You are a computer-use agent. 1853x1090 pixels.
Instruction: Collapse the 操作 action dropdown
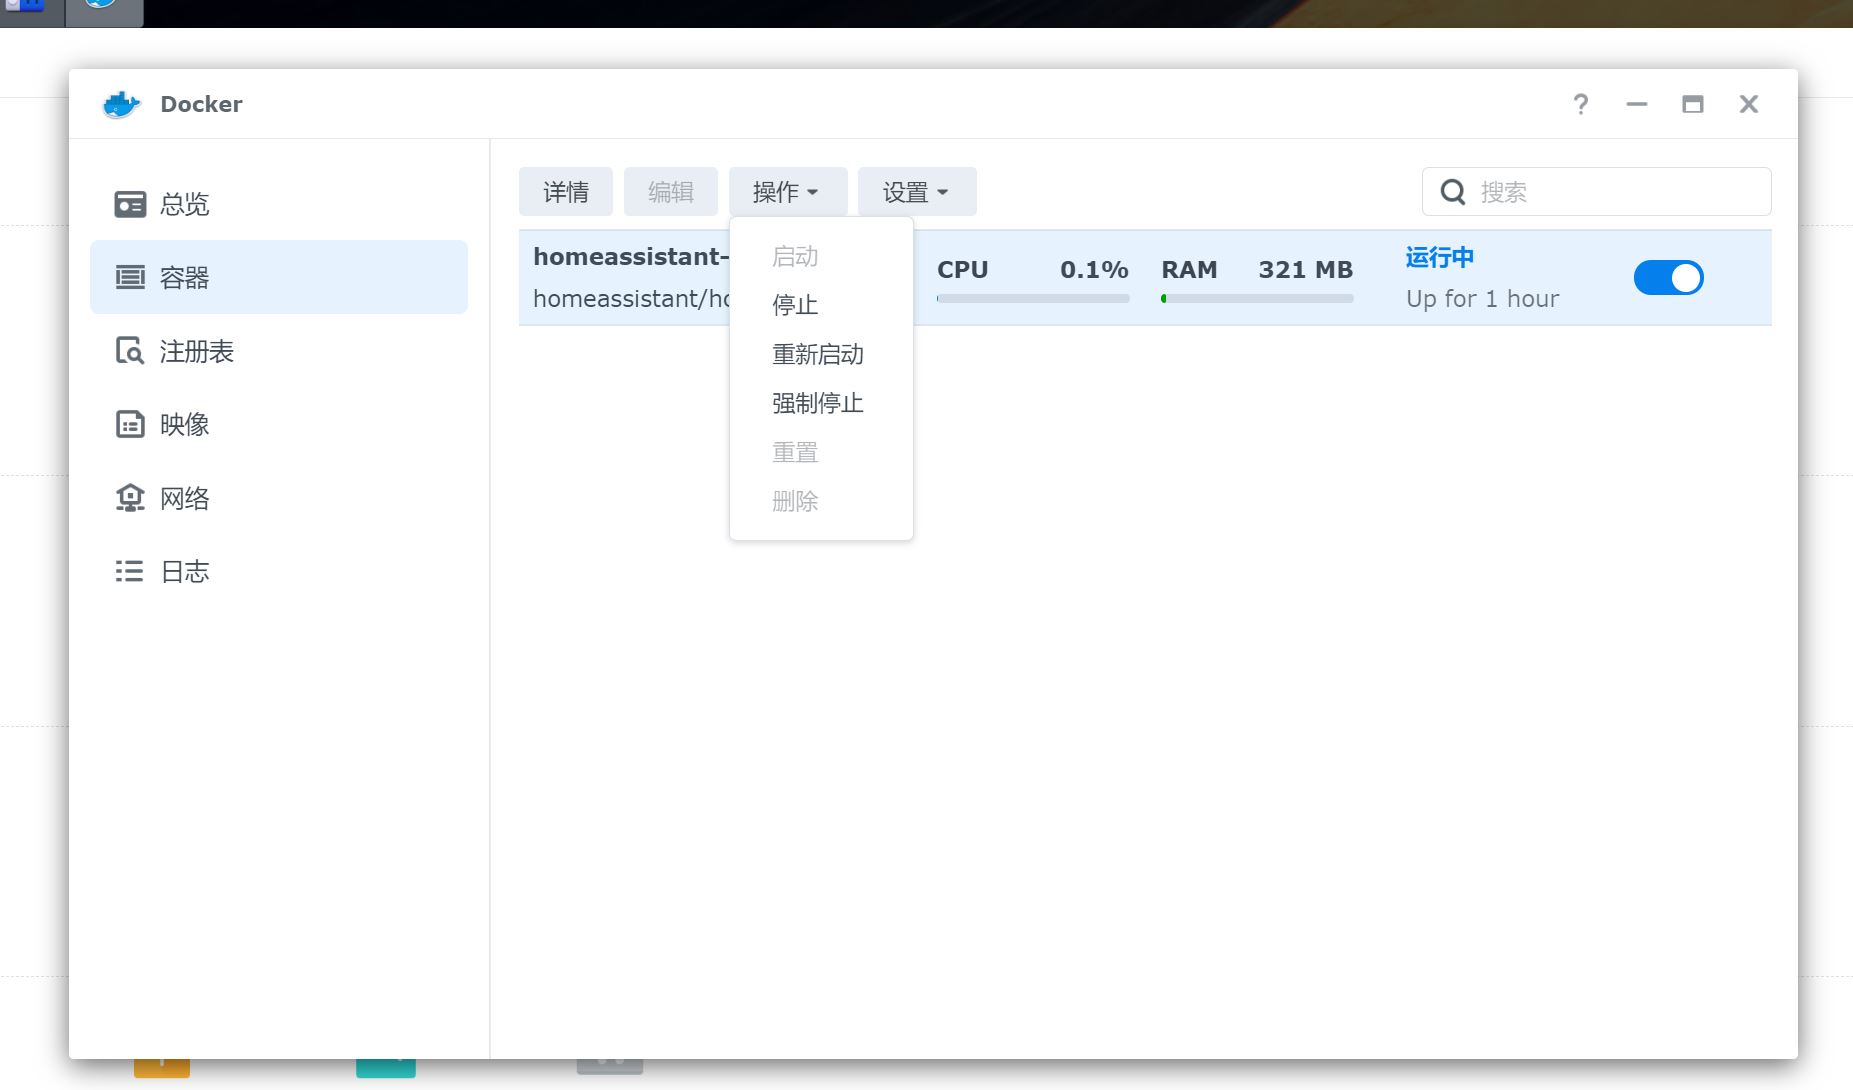click(x=787, y=192)
